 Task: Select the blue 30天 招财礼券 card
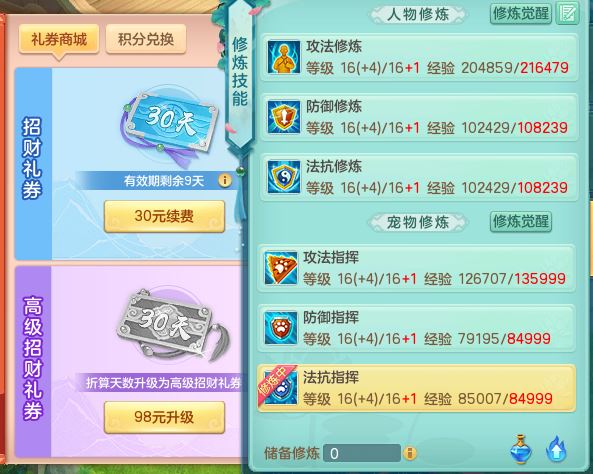171,124
